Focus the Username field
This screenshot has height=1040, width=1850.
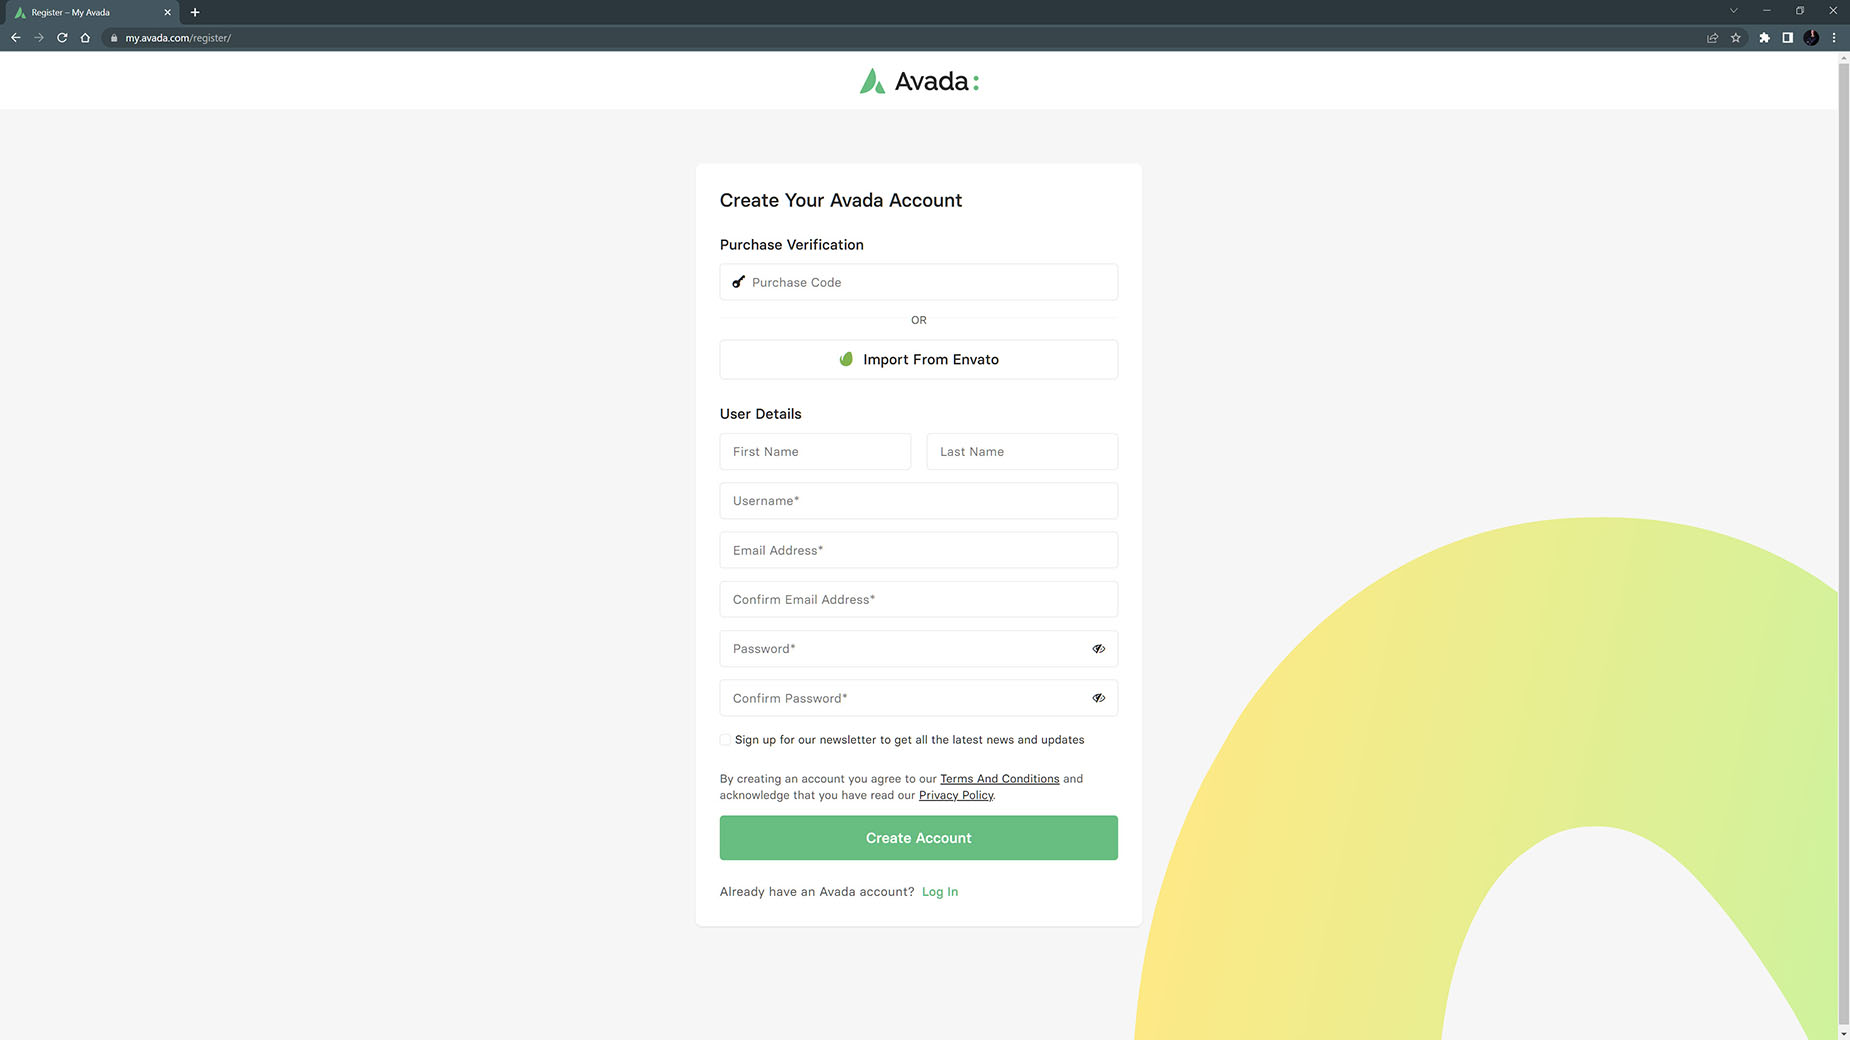(919, 501)
